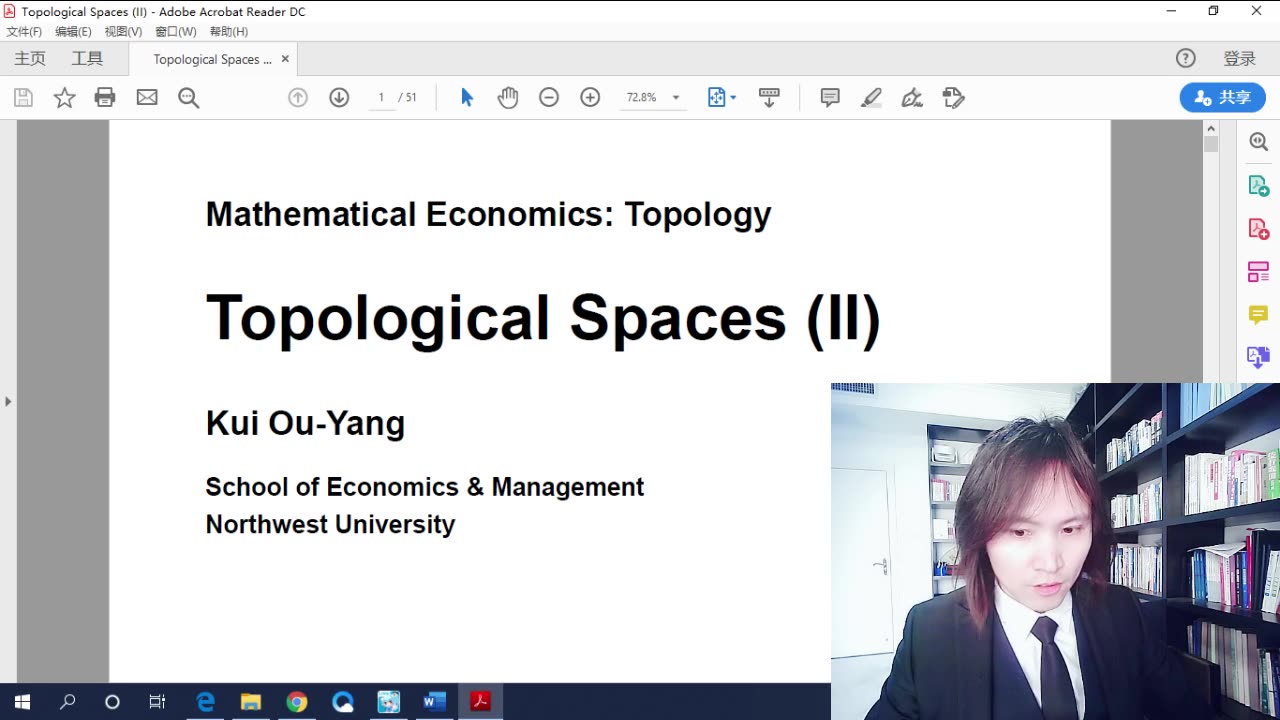Open the 窗口(W) menu
Image resolution: width=1280 pixels, height=720 pixels.
click(x=176, y=32)
